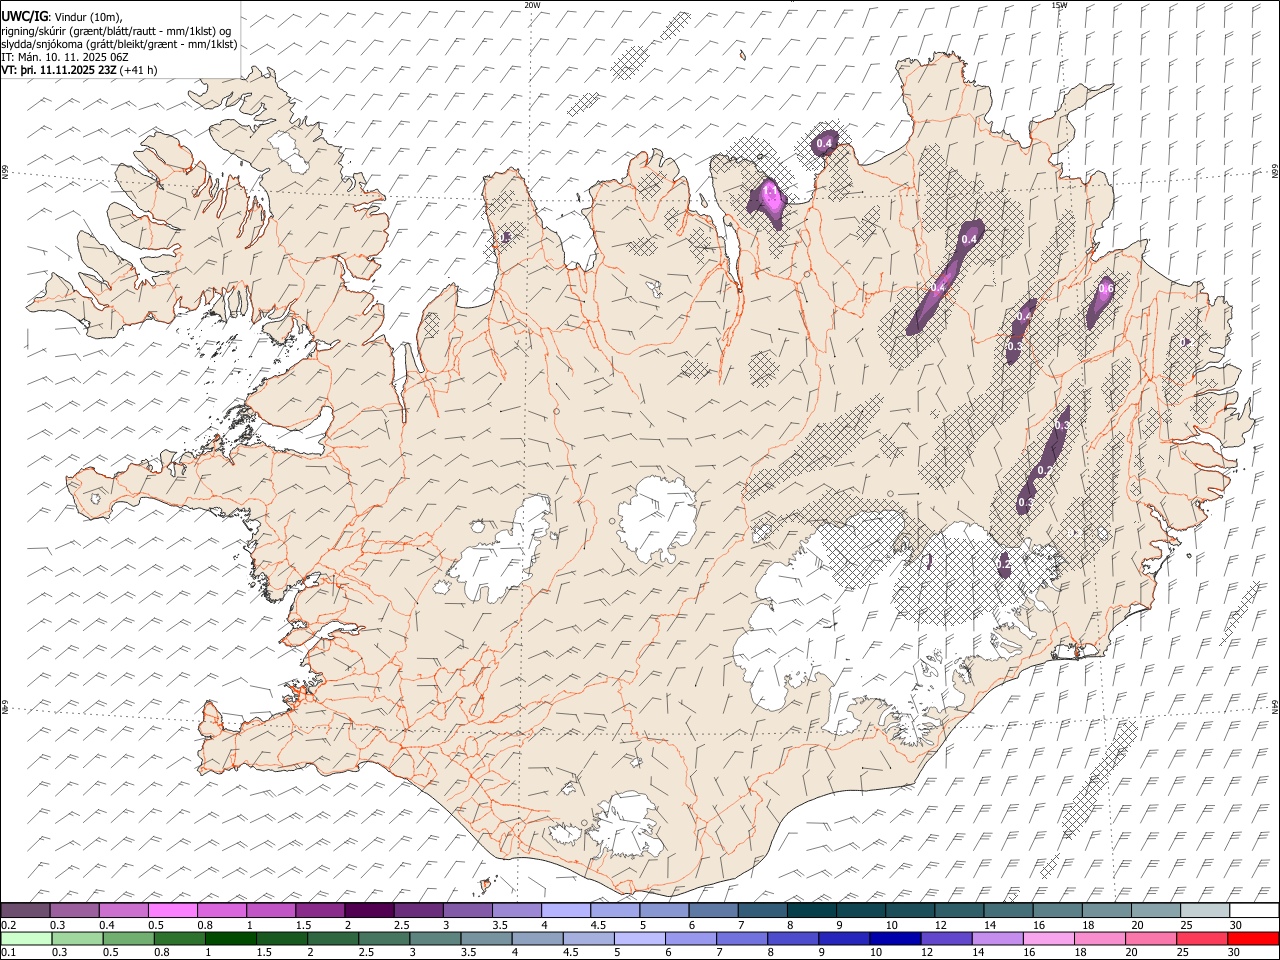Screen dimensions: 1280x960
Task: Pick the bright pink 0.5 snow legend swatch
Action: click(172, 911)
